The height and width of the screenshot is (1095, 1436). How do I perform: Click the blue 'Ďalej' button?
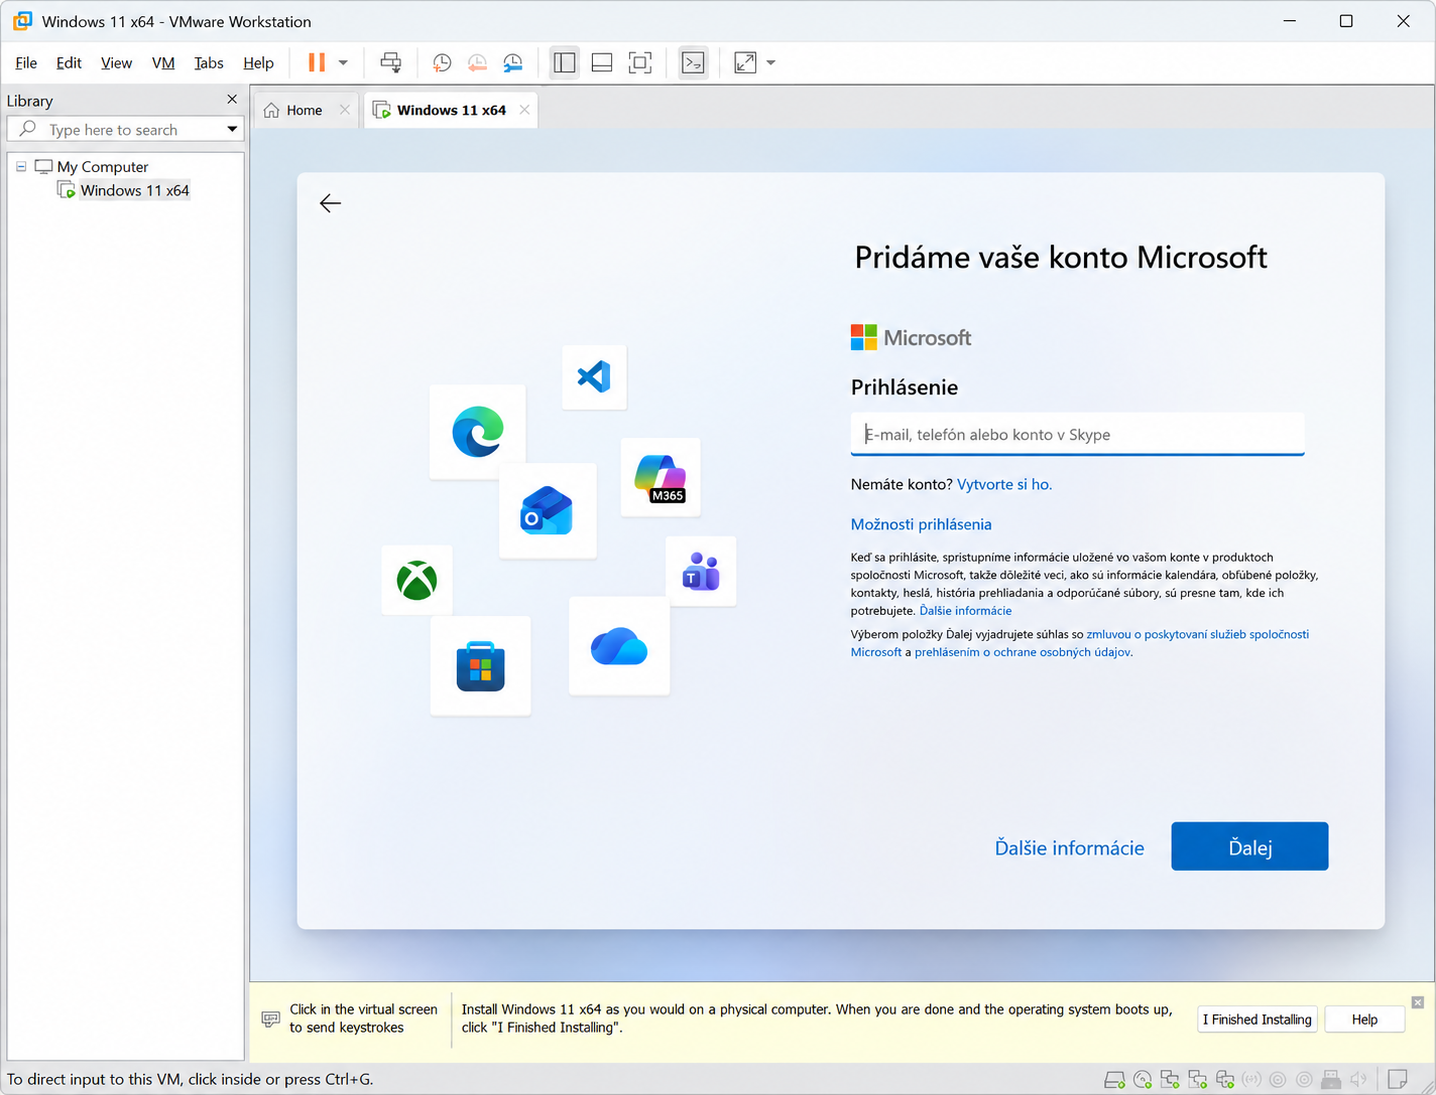(1249, 847)
